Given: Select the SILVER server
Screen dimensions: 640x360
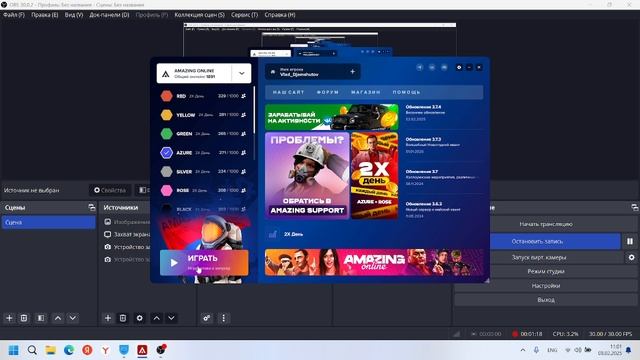Looking at the screenshot, I should (x=204, y=171).
